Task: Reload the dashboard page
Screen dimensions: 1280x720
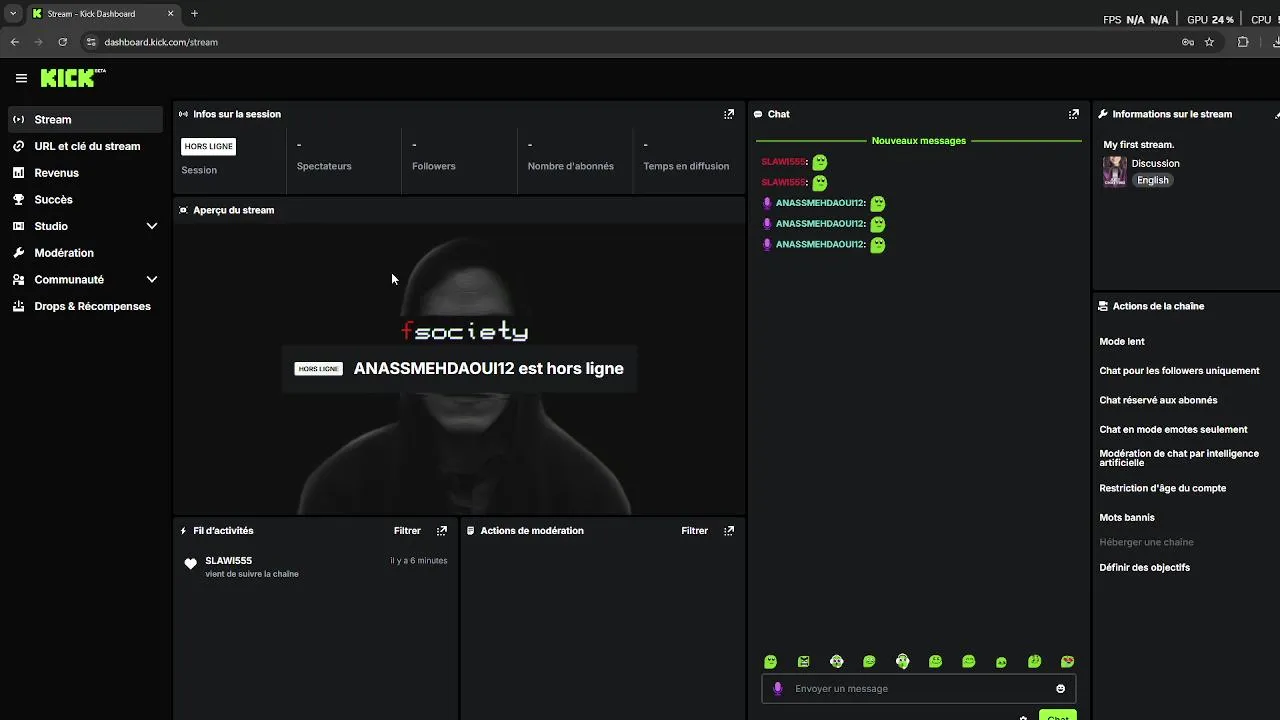Action: point(62,42)
